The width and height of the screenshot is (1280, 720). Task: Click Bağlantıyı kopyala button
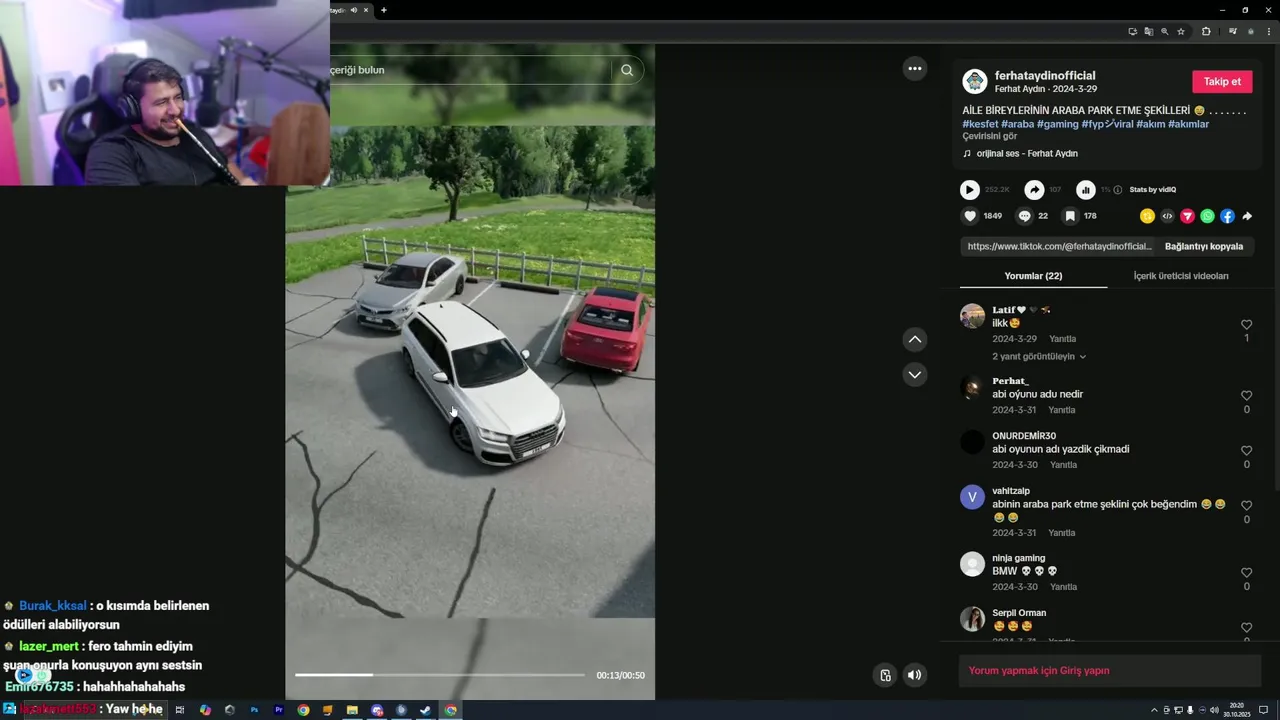tap(1204, 246)
